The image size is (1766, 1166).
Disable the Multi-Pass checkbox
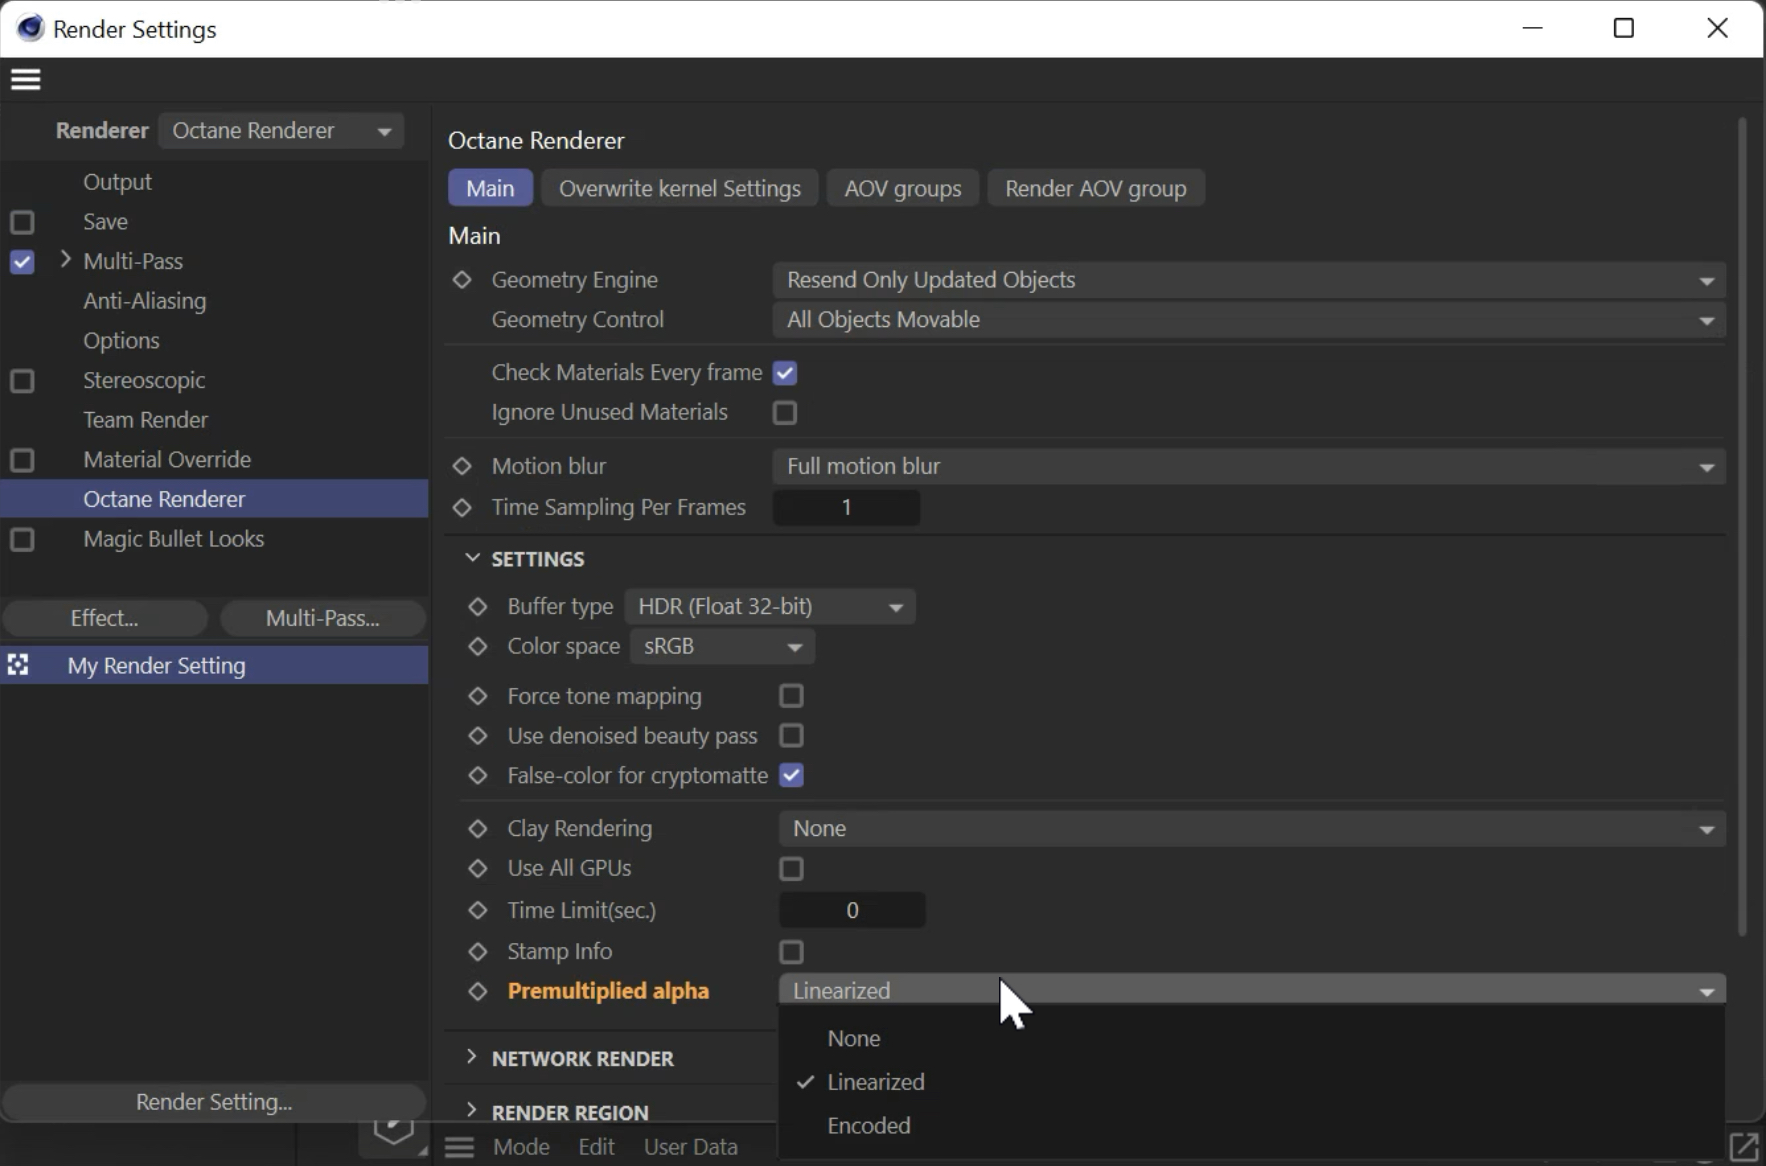22,262
